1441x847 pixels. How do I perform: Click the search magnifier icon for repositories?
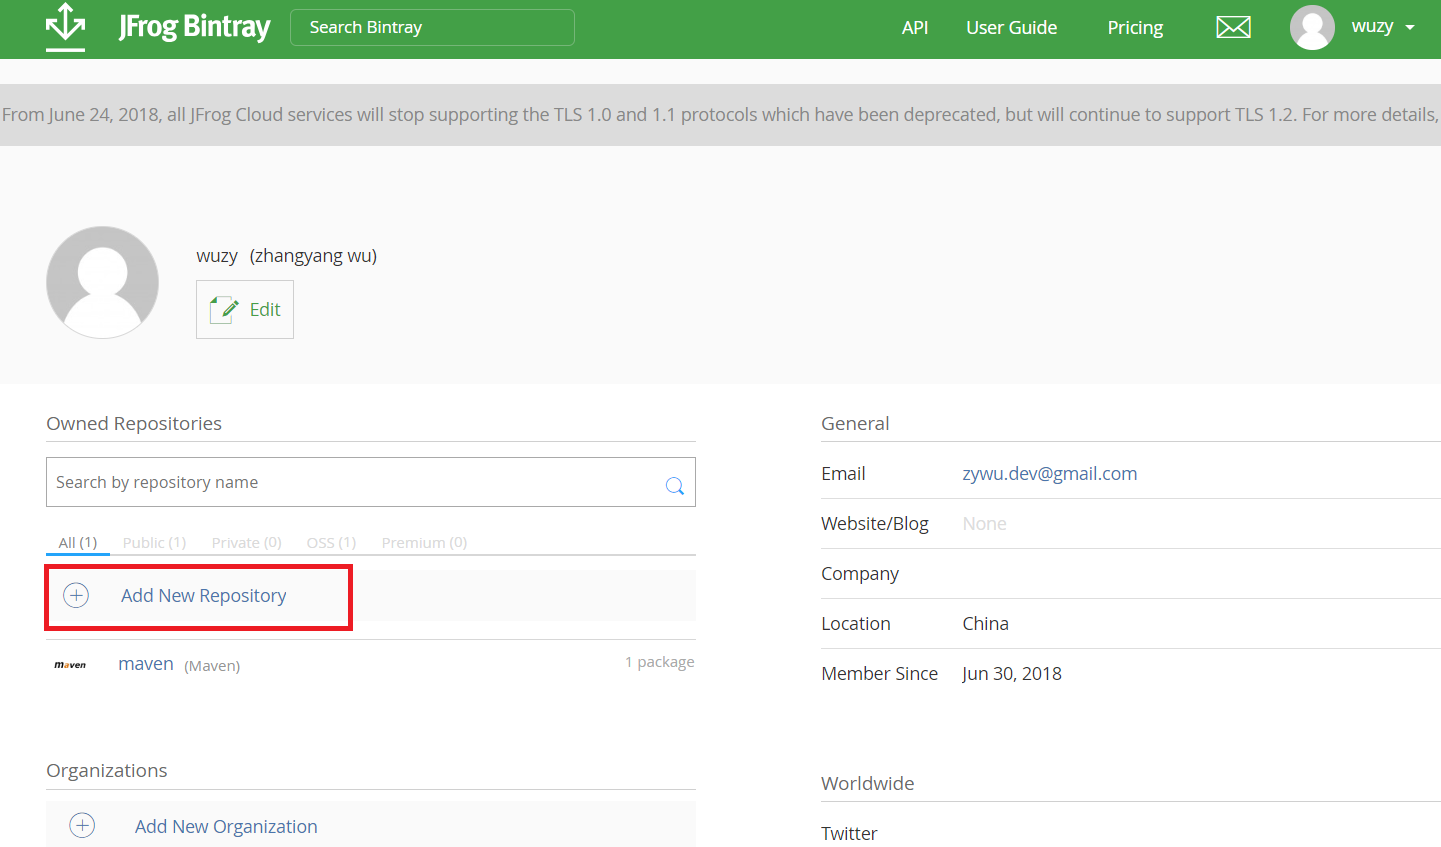click(675, 486)
